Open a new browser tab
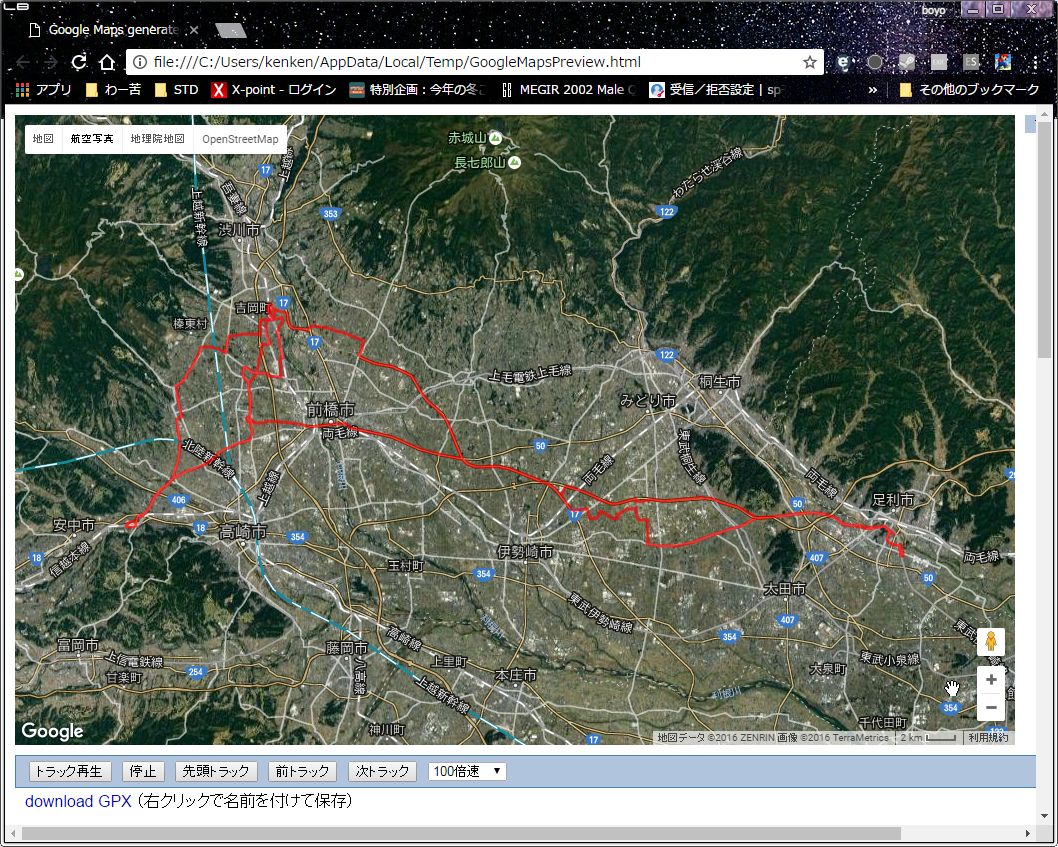Image resolution: width=1058 pixels, height=847 pixels. 231,30
